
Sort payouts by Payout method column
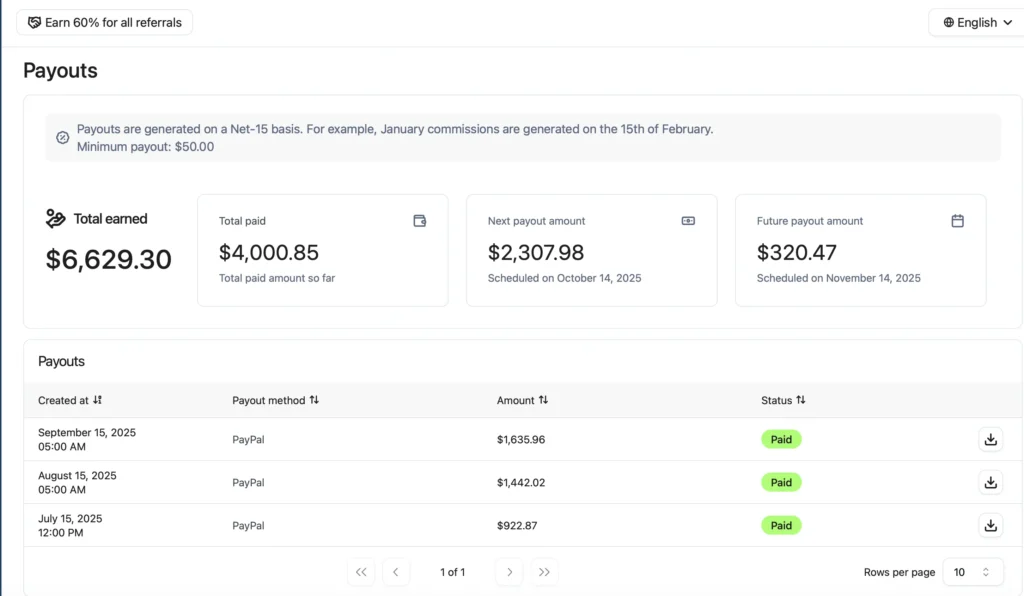314,400
